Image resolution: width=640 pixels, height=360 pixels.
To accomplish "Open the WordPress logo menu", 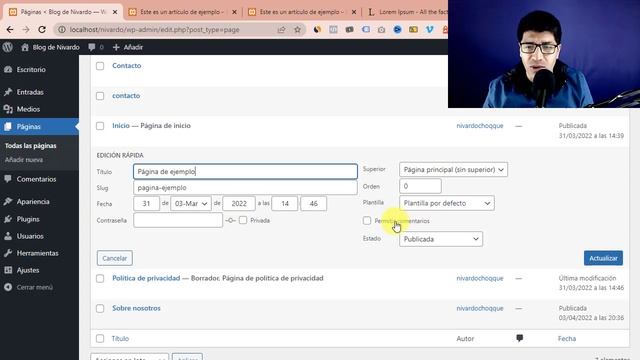I will pos(7,47).
